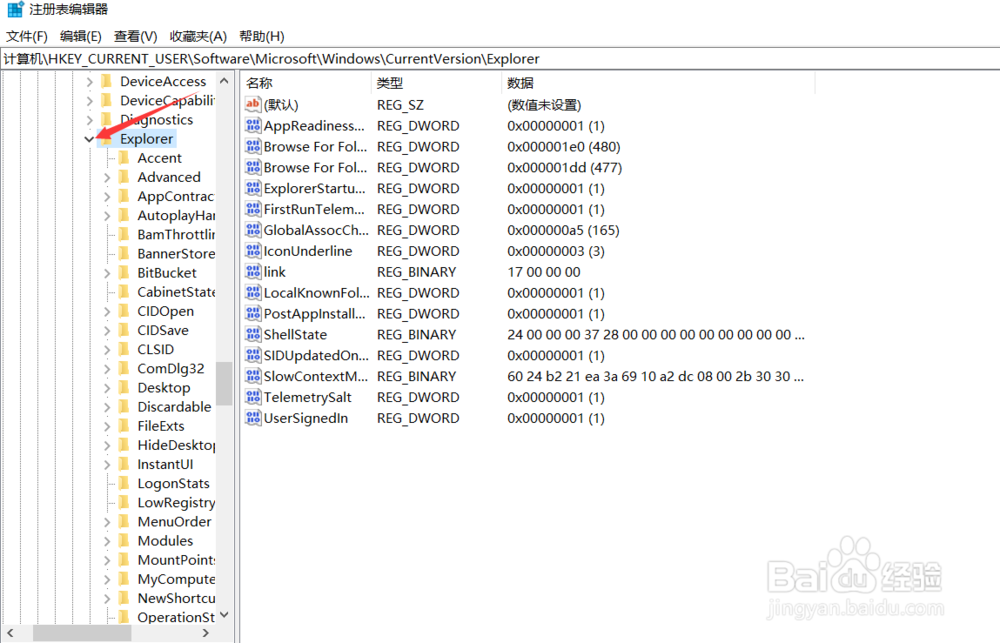Screen dimensions: 1000x643
Task: Click the tree horizontal scroll right arrow
Action: 205,633
